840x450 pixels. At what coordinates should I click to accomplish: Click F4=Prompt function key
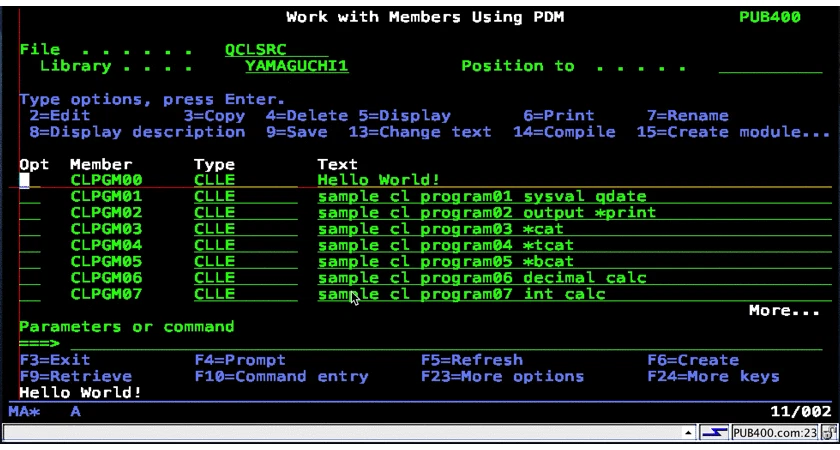(240, 359)
